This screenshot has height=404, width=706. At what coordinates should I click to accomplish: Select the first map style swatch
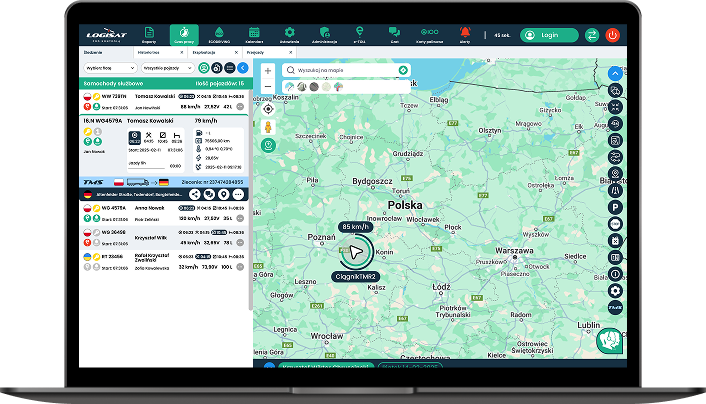point(290,86)
